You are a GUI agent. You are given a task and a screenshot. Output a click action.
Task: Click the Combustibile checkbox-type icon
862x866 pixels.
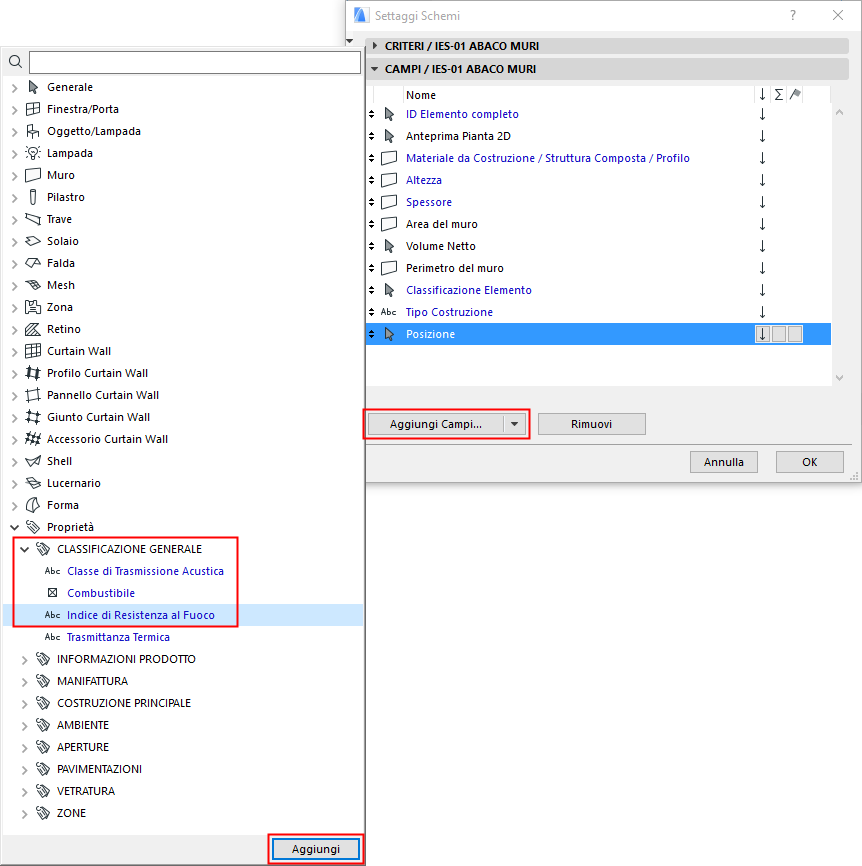click(x=52, y=593)
